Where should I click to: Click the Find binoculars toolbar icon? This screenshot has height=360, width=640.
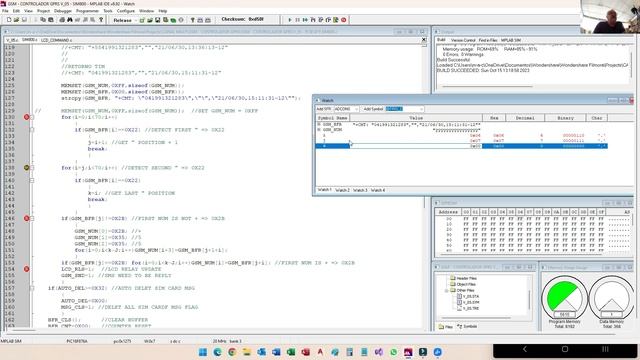click(70, 20)
